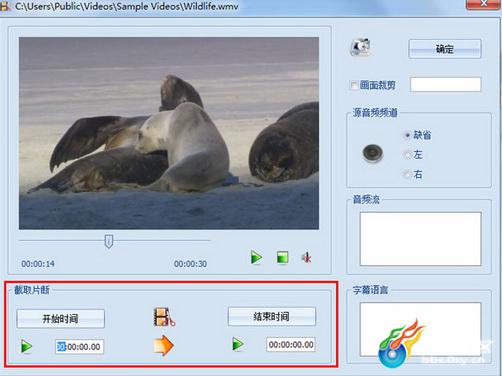502x376 pixels.
Task: Select the 左 audio channel option
Action: tap(407, 155)
